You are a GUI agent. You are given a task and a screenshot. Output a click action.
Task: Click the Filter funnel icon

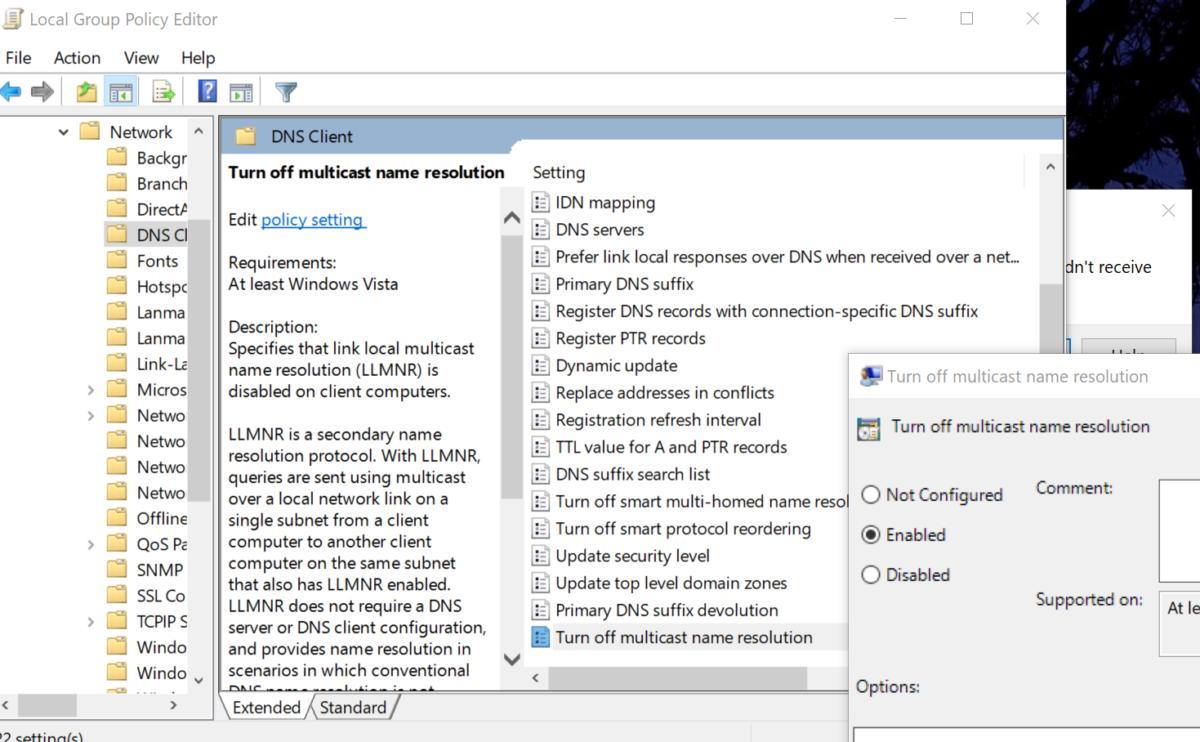tap(286, 91)
